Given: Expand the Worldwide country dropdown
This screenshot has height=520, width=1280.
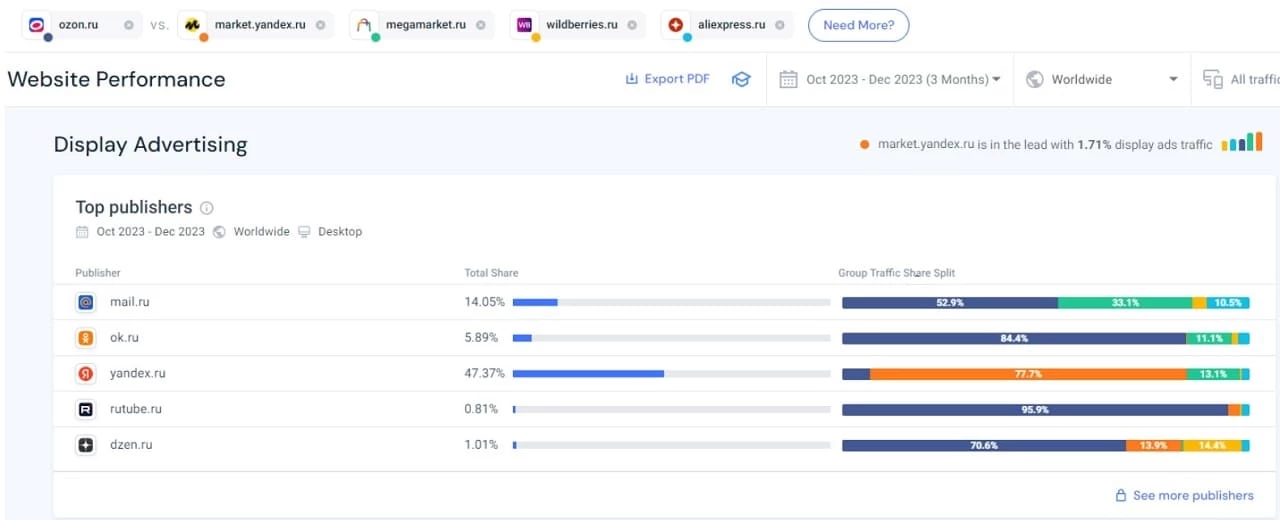Looking at the screenshot, I should point(1102,80).
